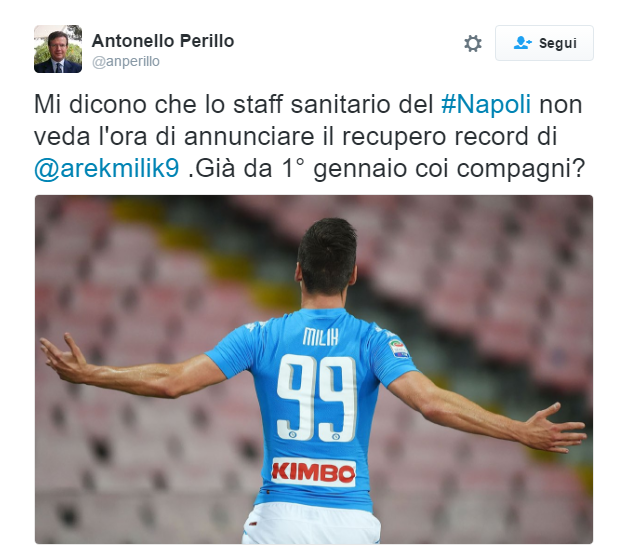Open the attached Milik photo
The width and height of the screenshot is (628, 553).
pyautogui.click(x=314, y=369)
